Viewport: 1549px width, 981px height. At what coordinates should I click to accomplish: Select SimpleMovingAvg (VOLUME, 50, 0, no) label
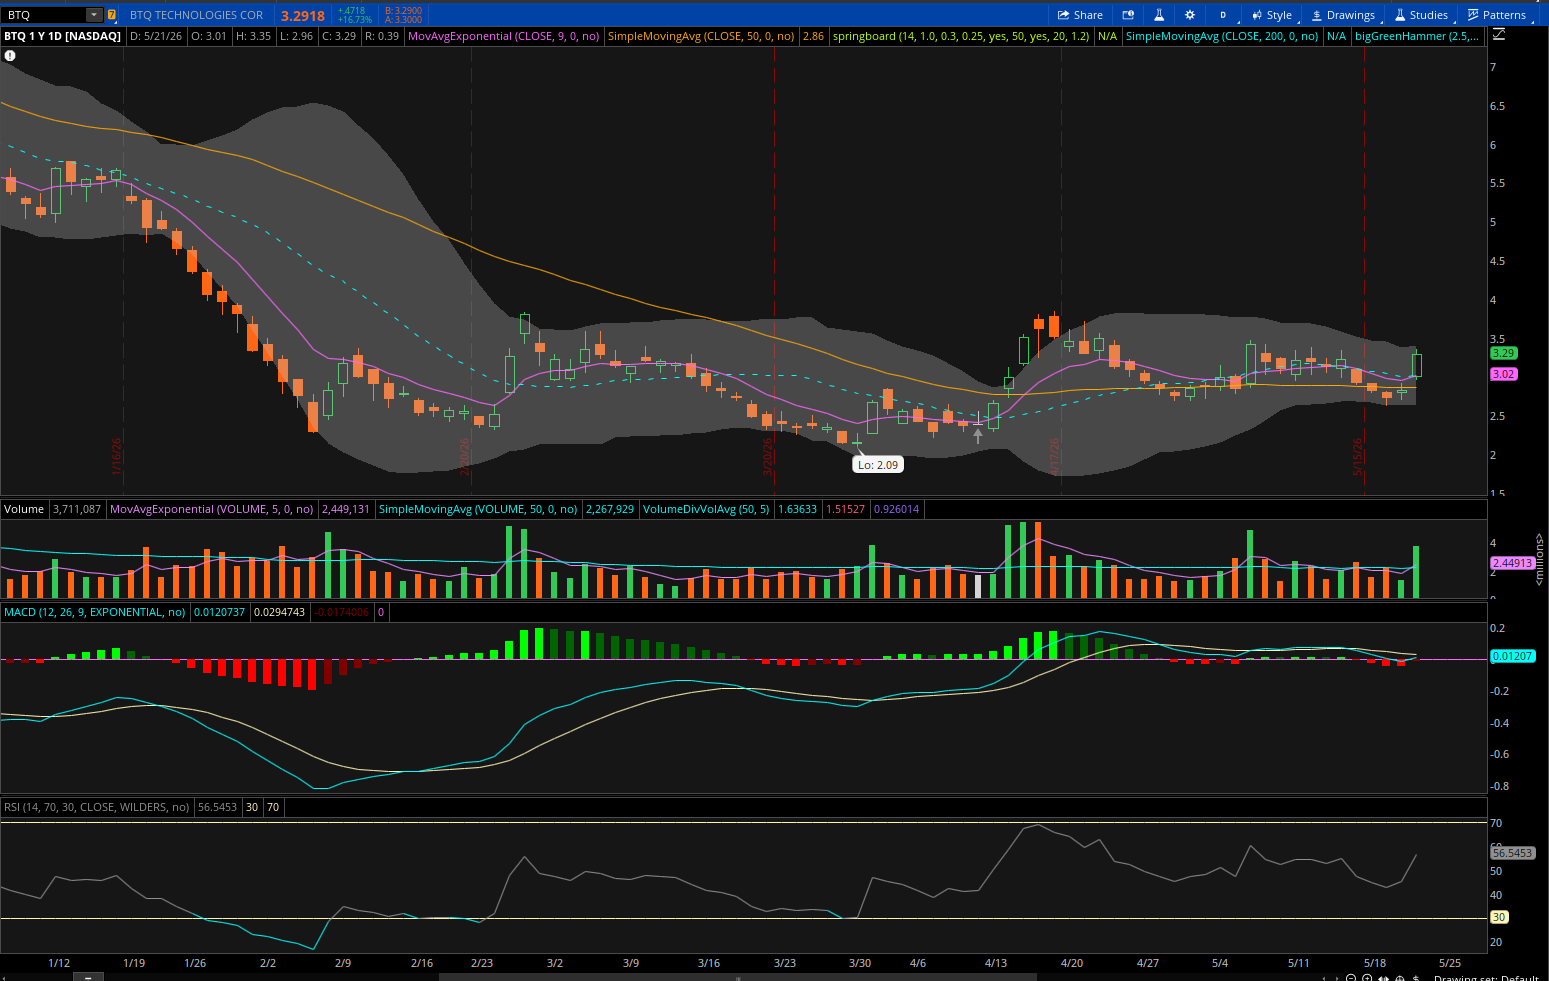point(478,509)
